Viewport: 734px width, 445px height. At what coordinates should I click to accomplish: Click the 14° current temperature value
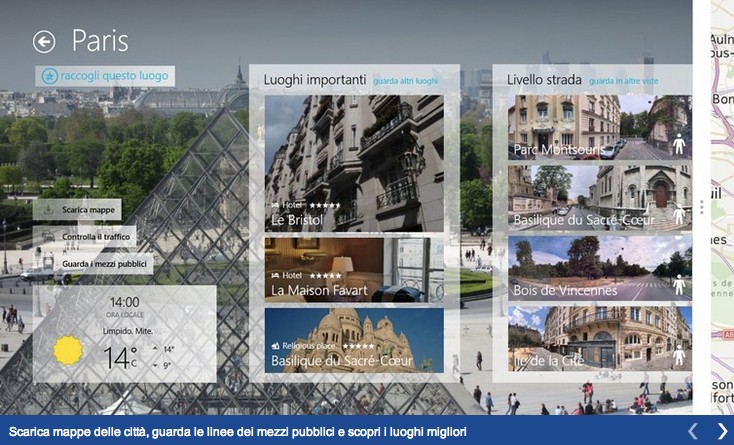point(120,358)
